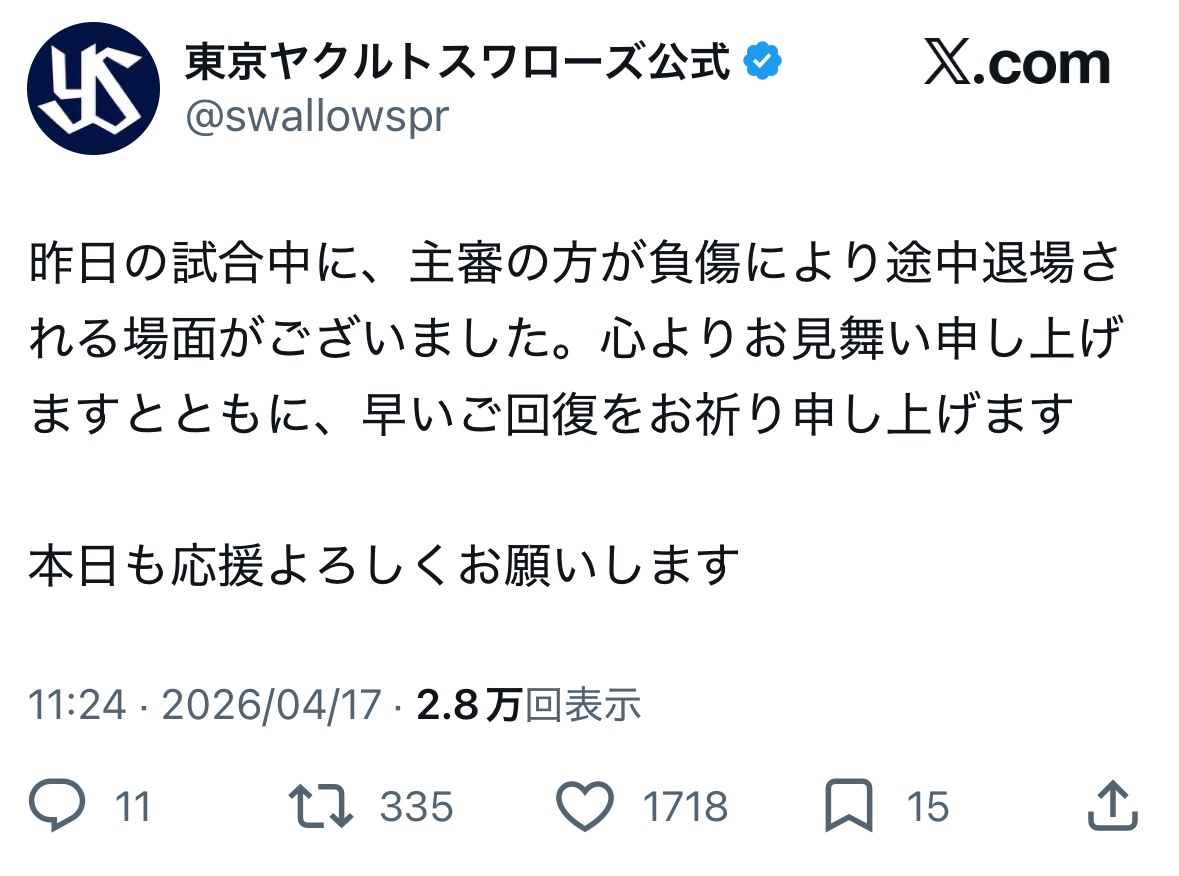Click the bookmark count 15
Screen dimensions: 1179x876
coord(927,807)
